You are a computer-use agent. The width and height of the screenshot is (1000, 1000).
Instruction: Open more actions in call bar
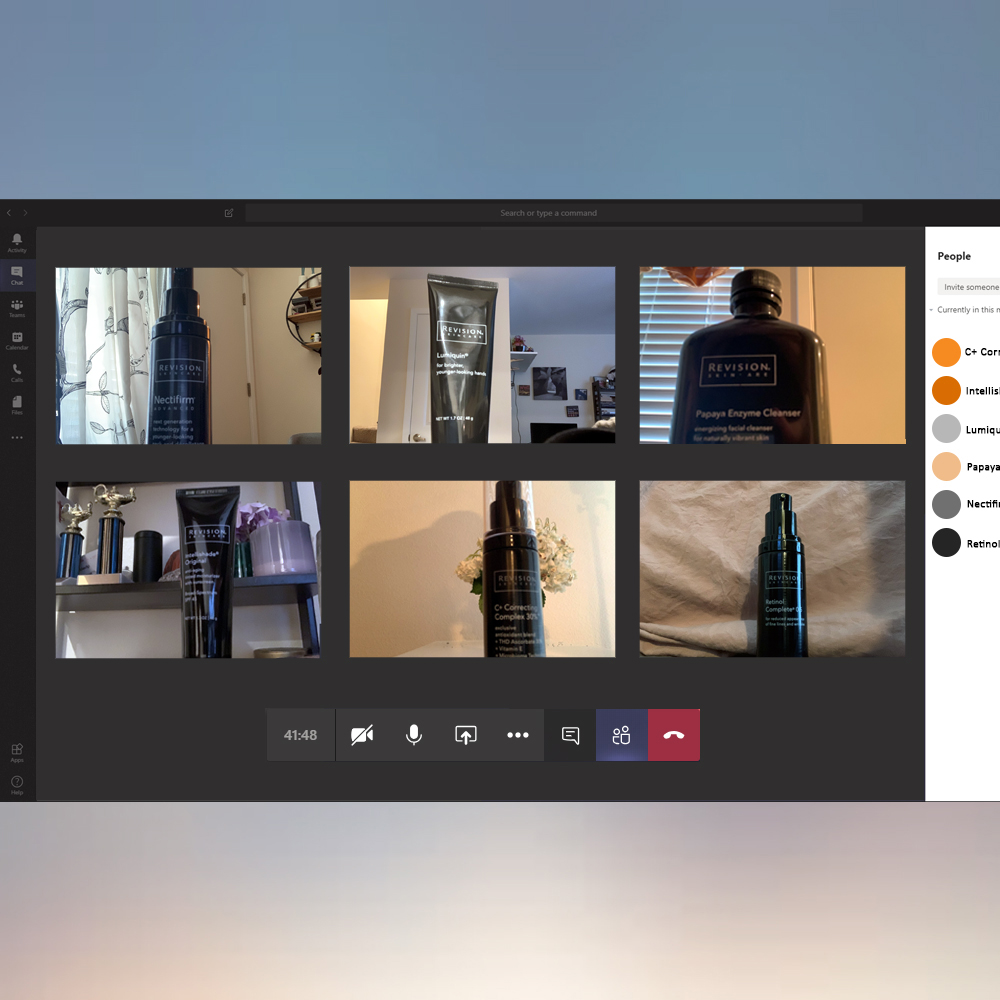click(518, 735)
